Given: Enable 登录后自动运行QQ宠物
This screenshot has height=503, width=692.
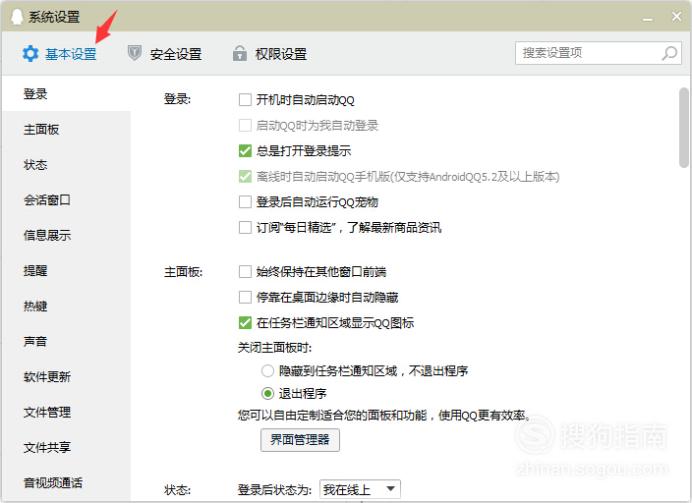Looking at the screenshot, I should (245, 202).
